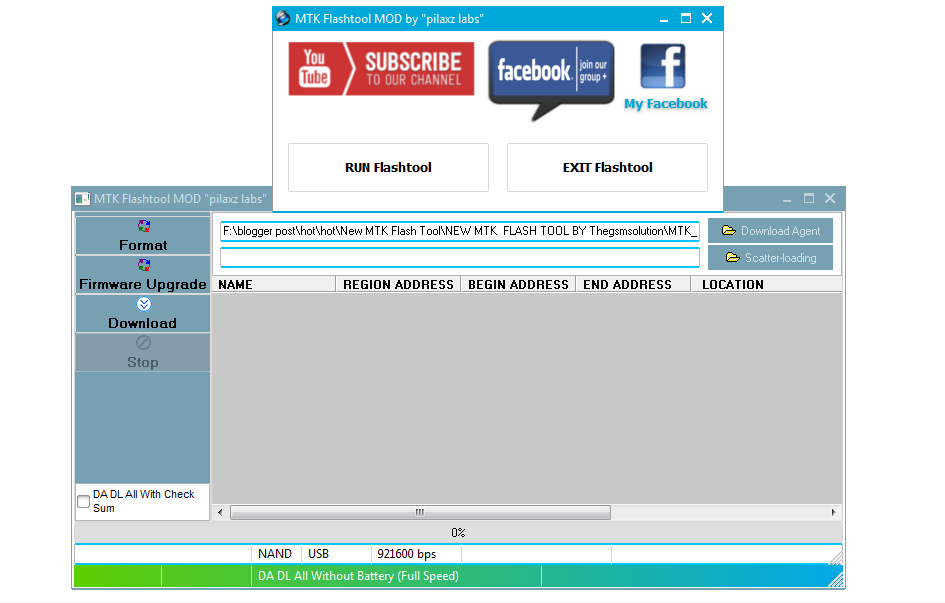Close the launcher popup window

pyautogui.click(x=707, y=18)
